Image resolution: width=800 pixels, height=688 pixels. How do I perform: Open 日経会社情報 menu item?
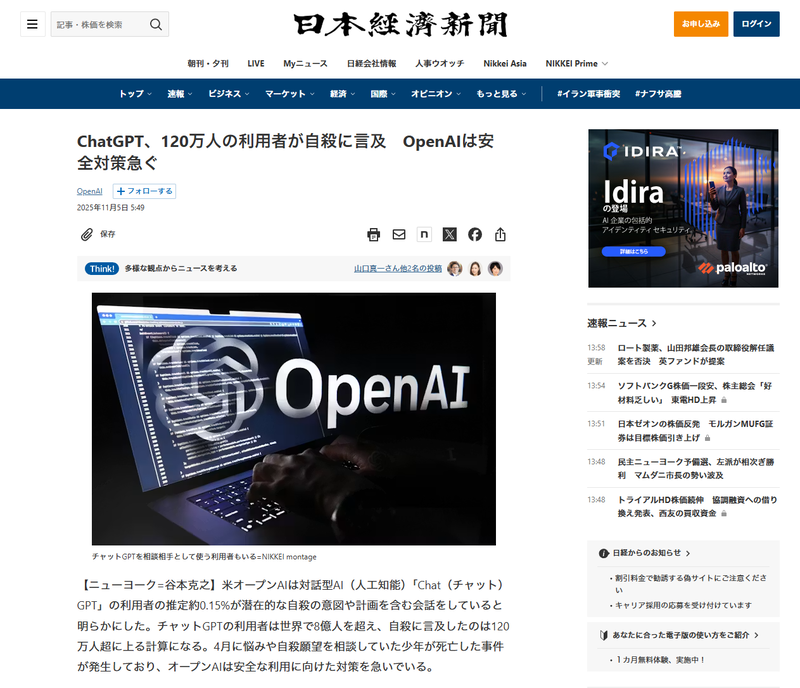click(x=371, y=63)
